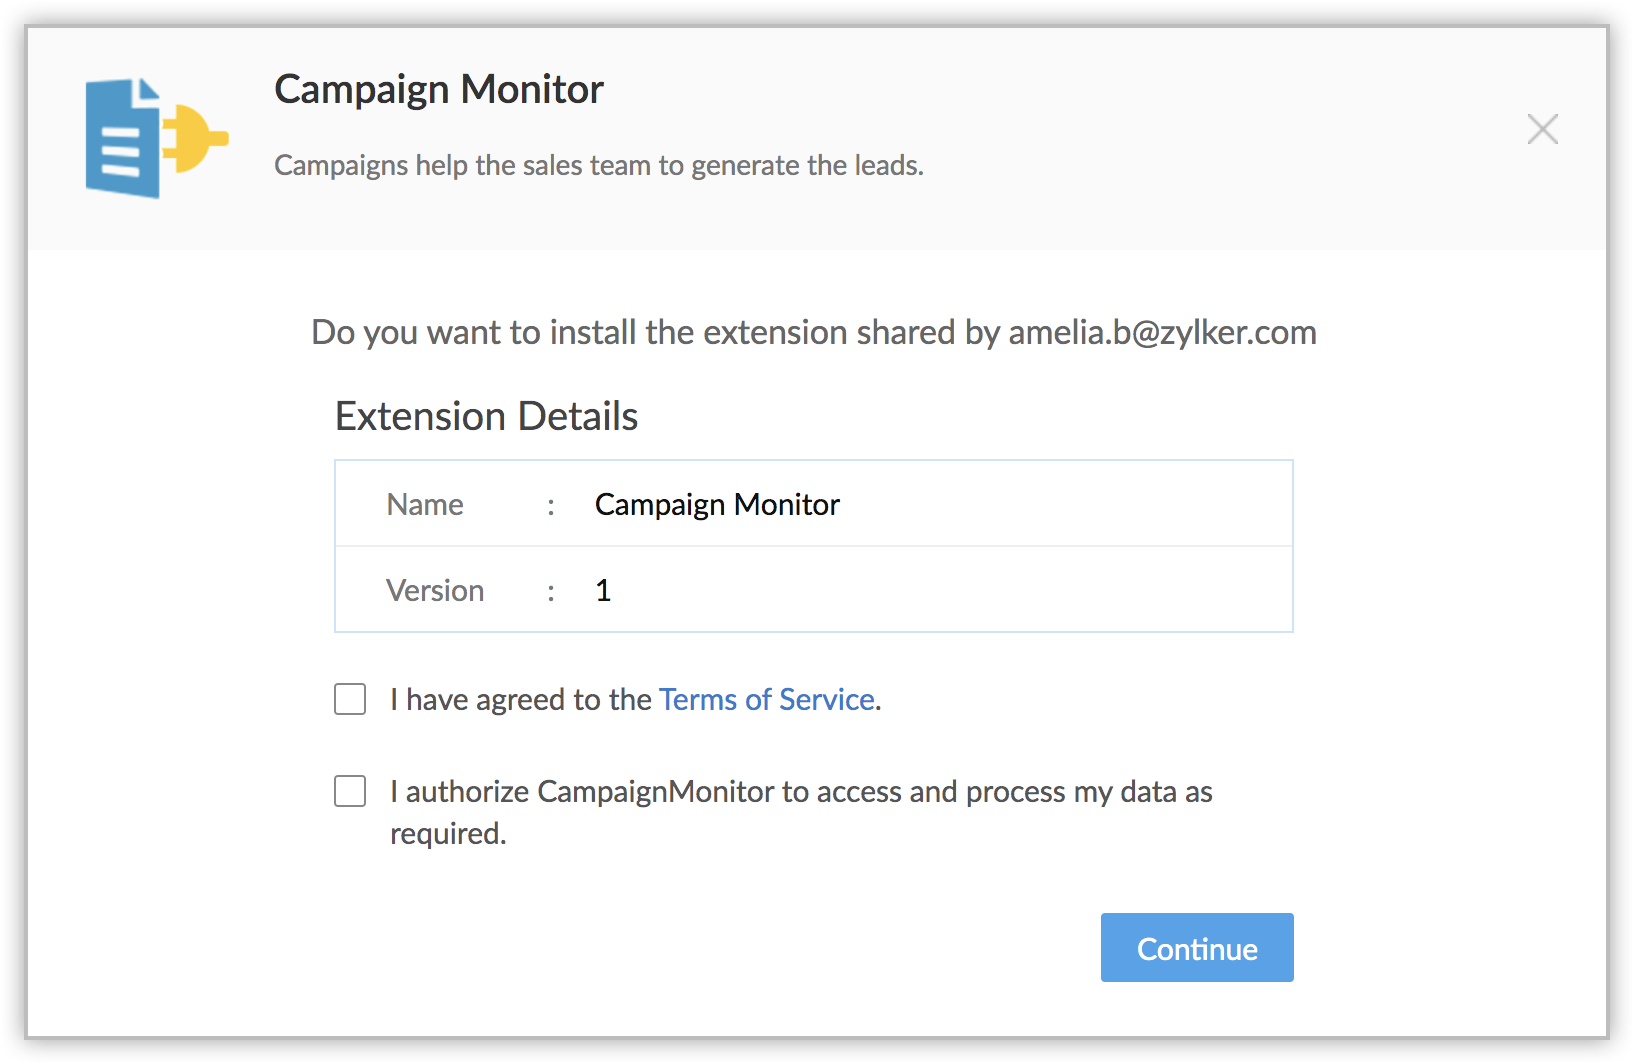Click the 'I have agreed to the' label text

tap(520, 699)
